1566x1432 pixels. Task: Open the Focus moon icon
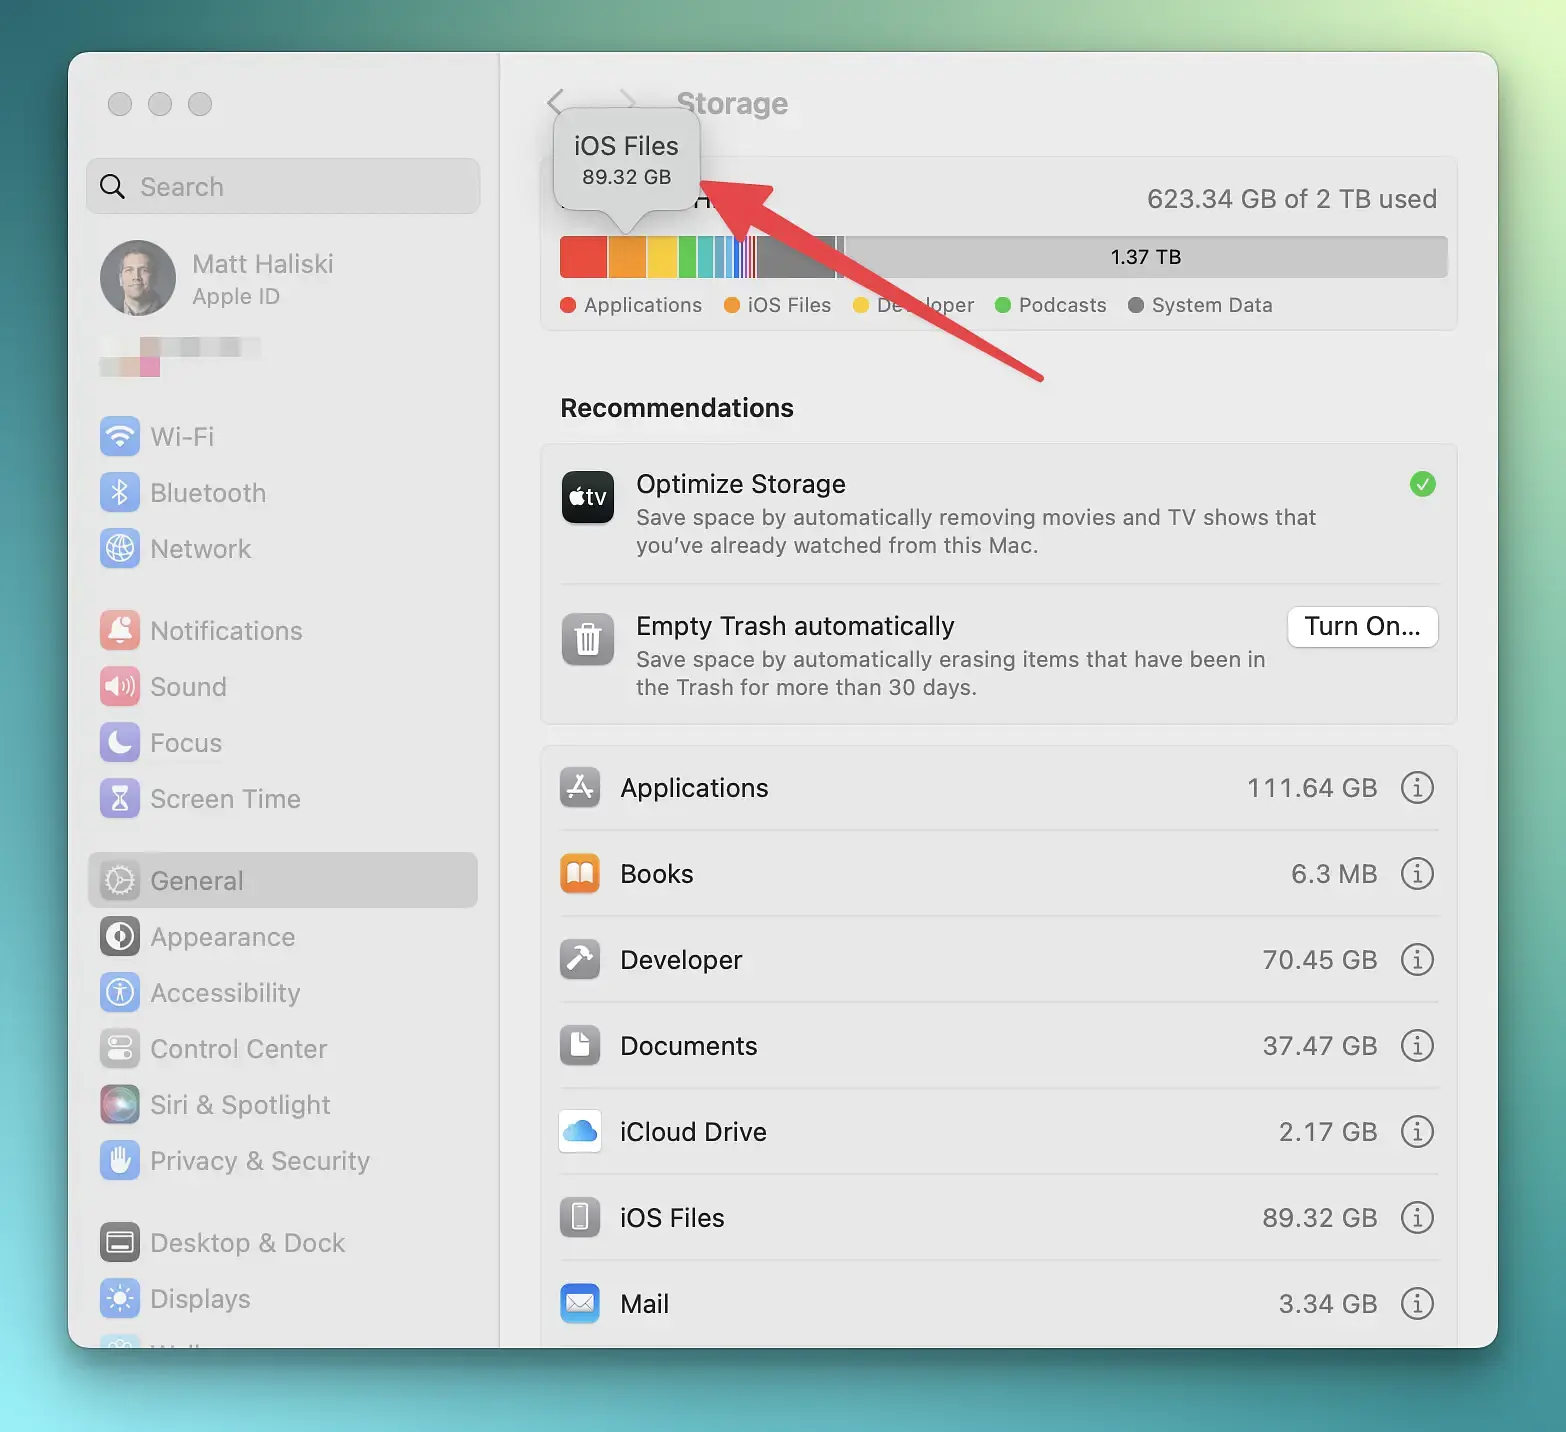(120, 742)
